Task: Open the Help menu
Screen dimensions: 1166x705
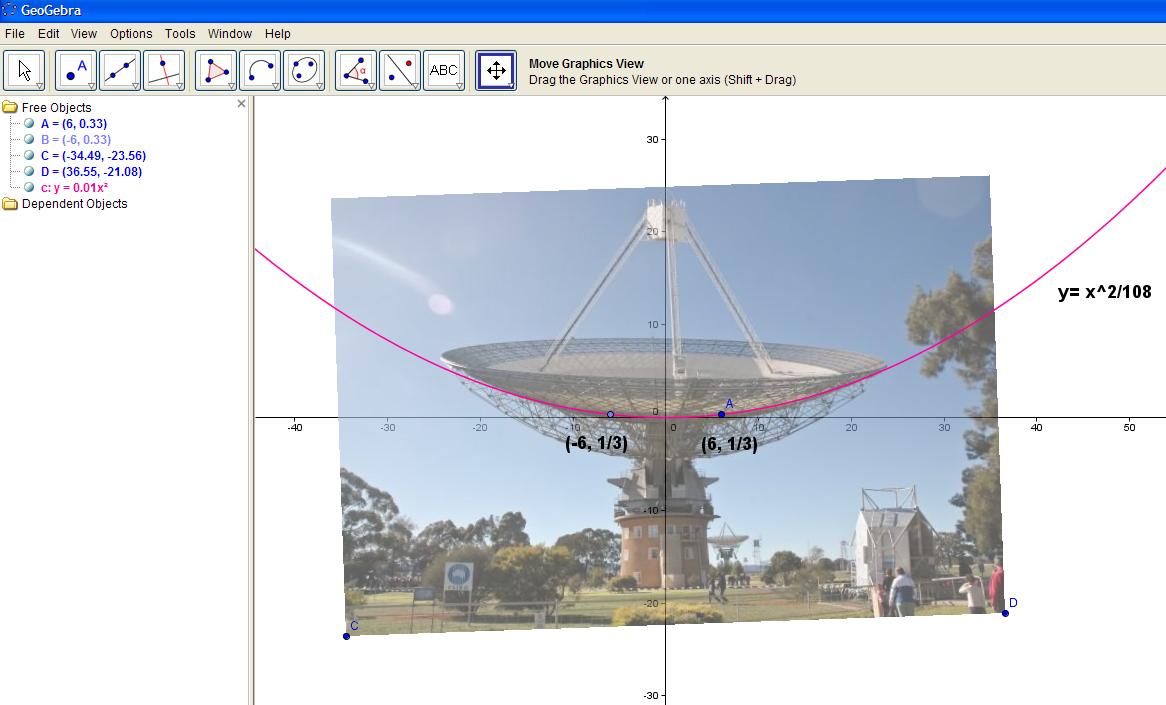Action: tap(277, 33)
